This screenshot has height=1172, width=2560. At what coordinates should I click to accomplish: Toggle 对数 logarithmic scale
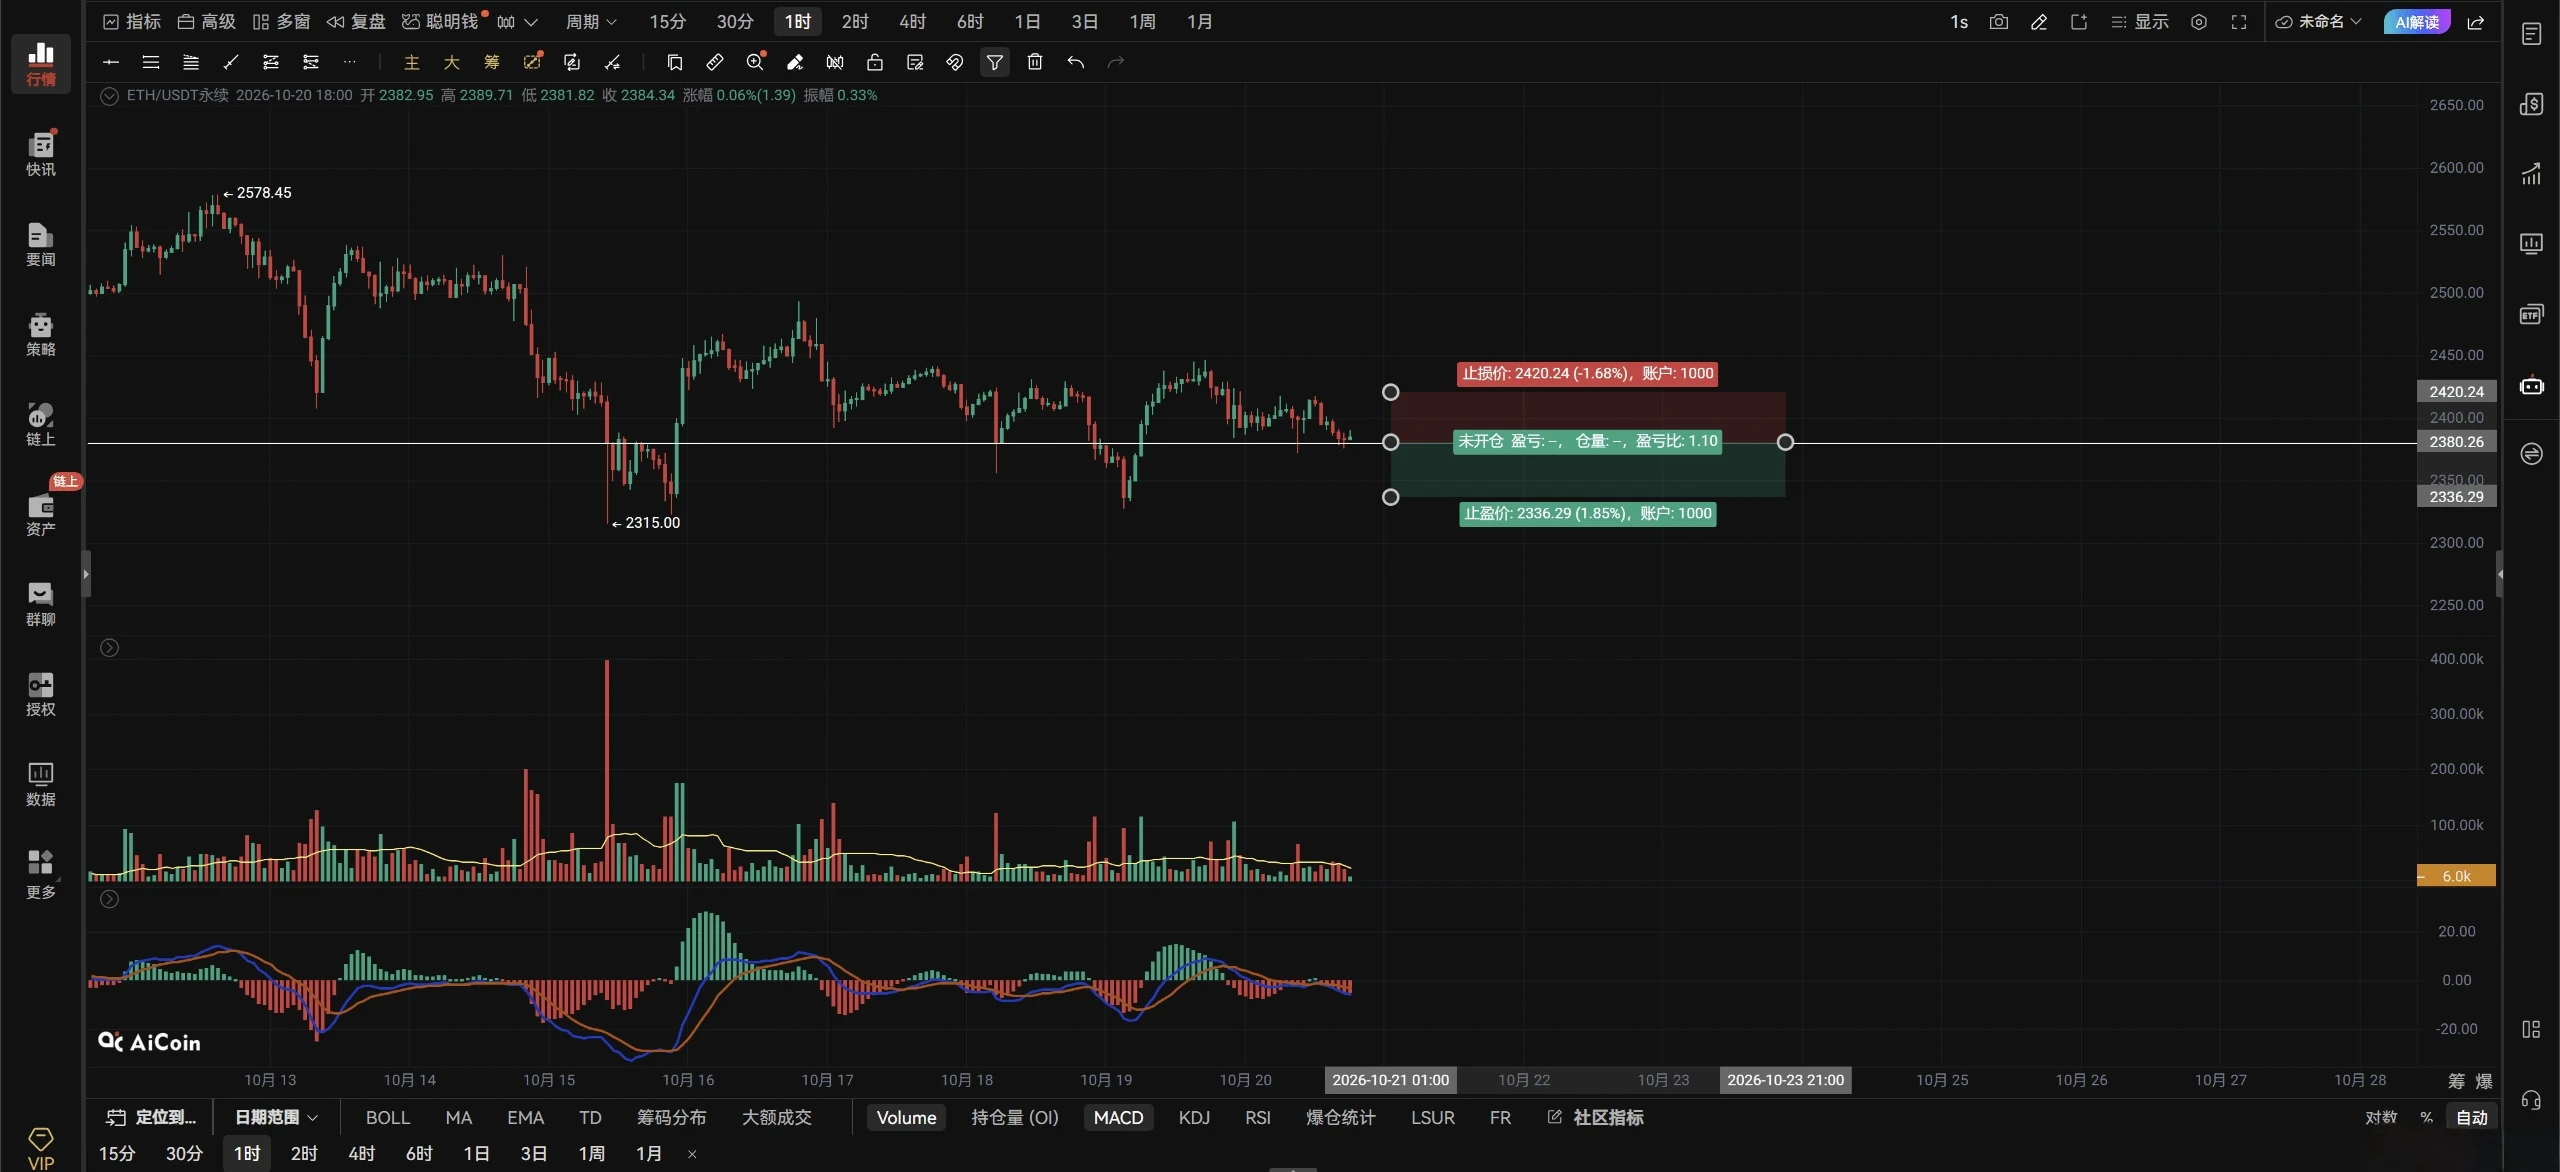click(2381, 1117)
